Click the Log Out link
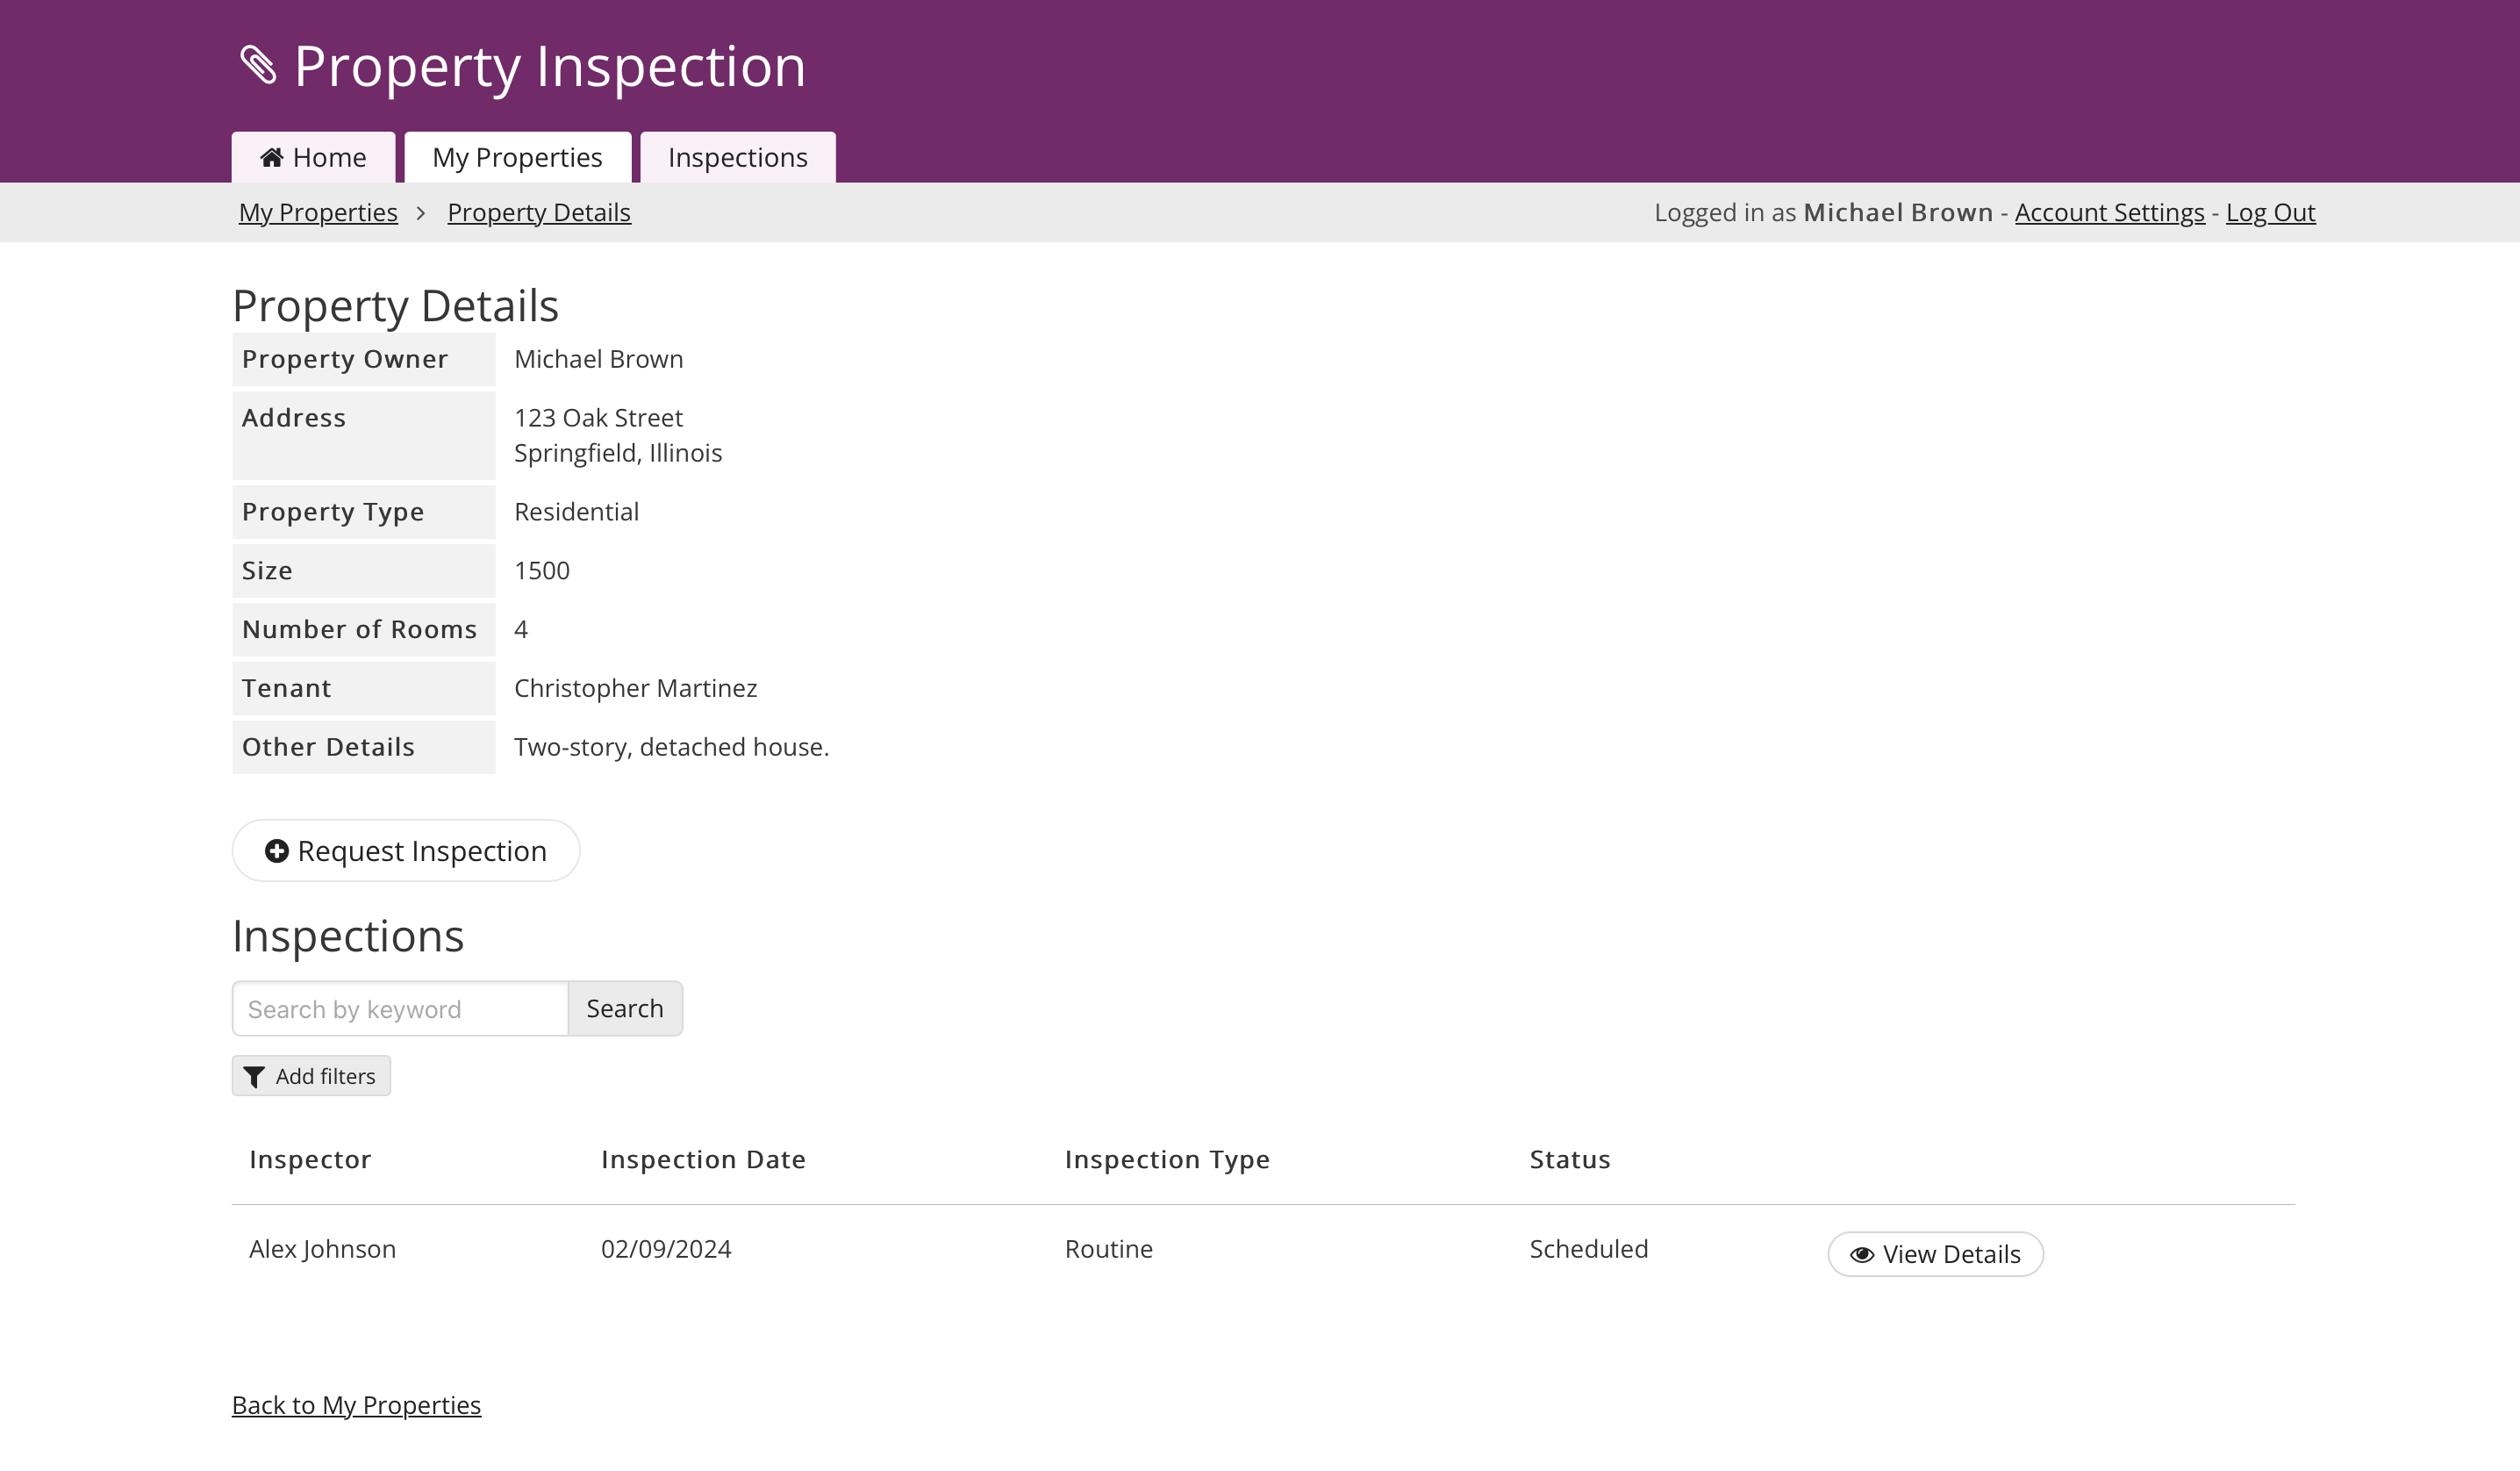 2270,213
